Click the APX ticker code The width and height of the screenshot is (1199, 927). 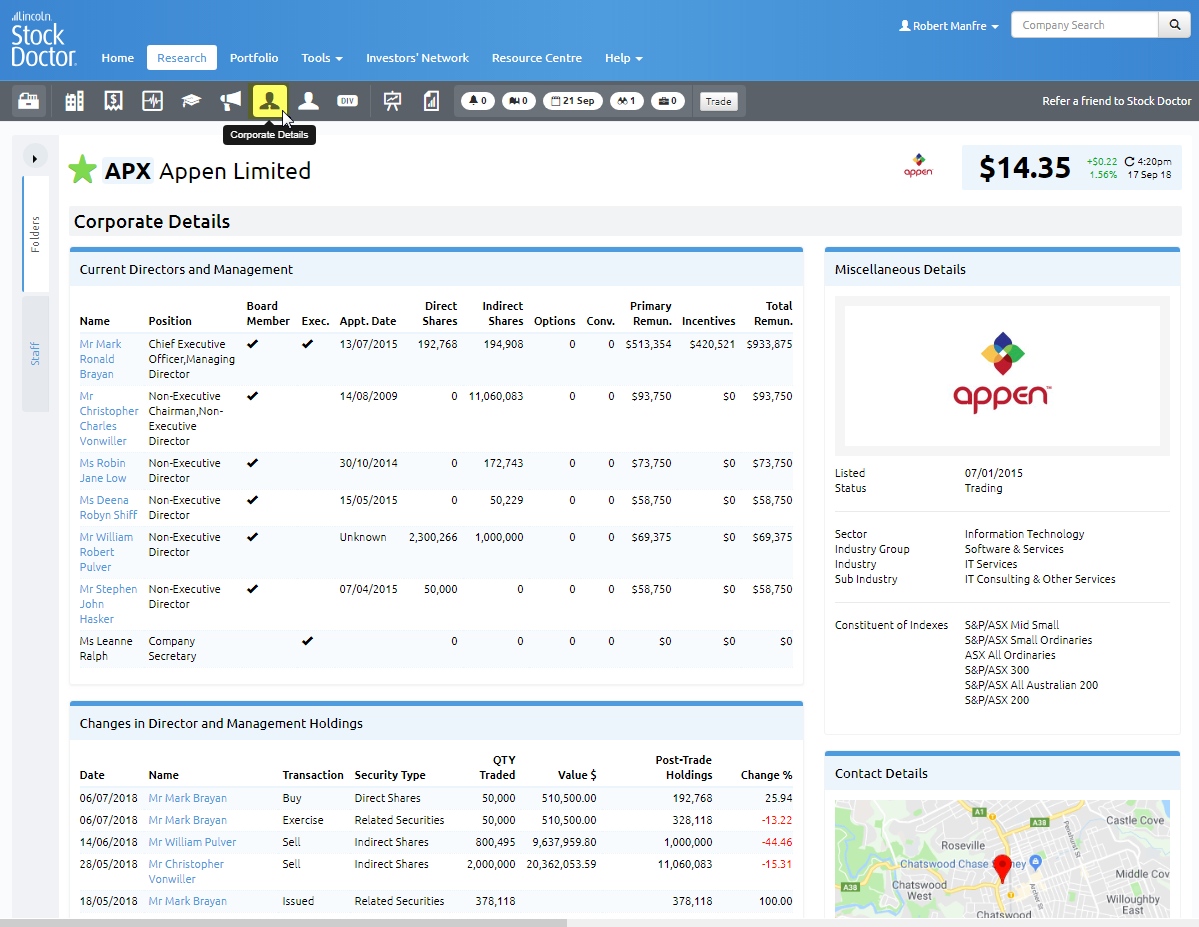(128, 171)
